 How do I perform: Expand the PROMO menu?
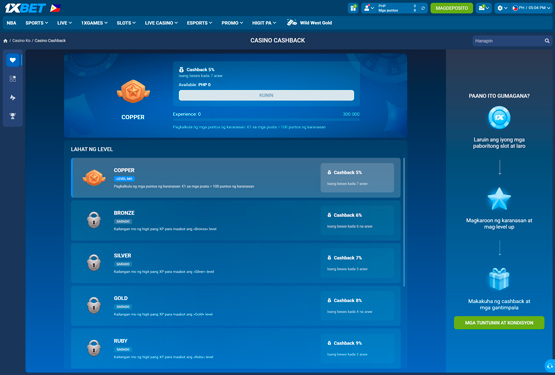232,23
